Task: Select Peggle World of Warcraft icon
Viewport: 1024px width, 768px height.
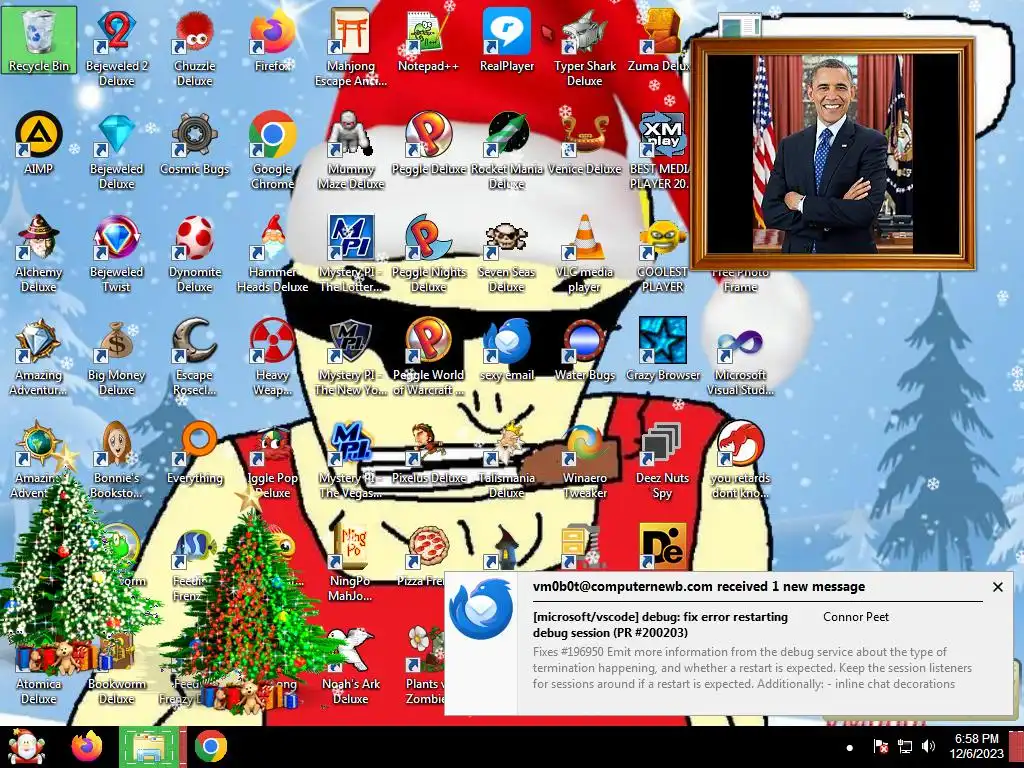Action: 428,357
